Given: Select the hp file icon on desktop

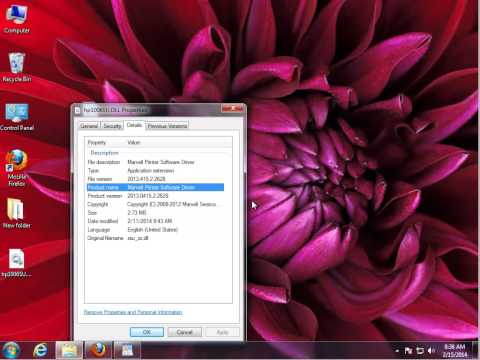Looking at the screenshot, I should 17,263.
